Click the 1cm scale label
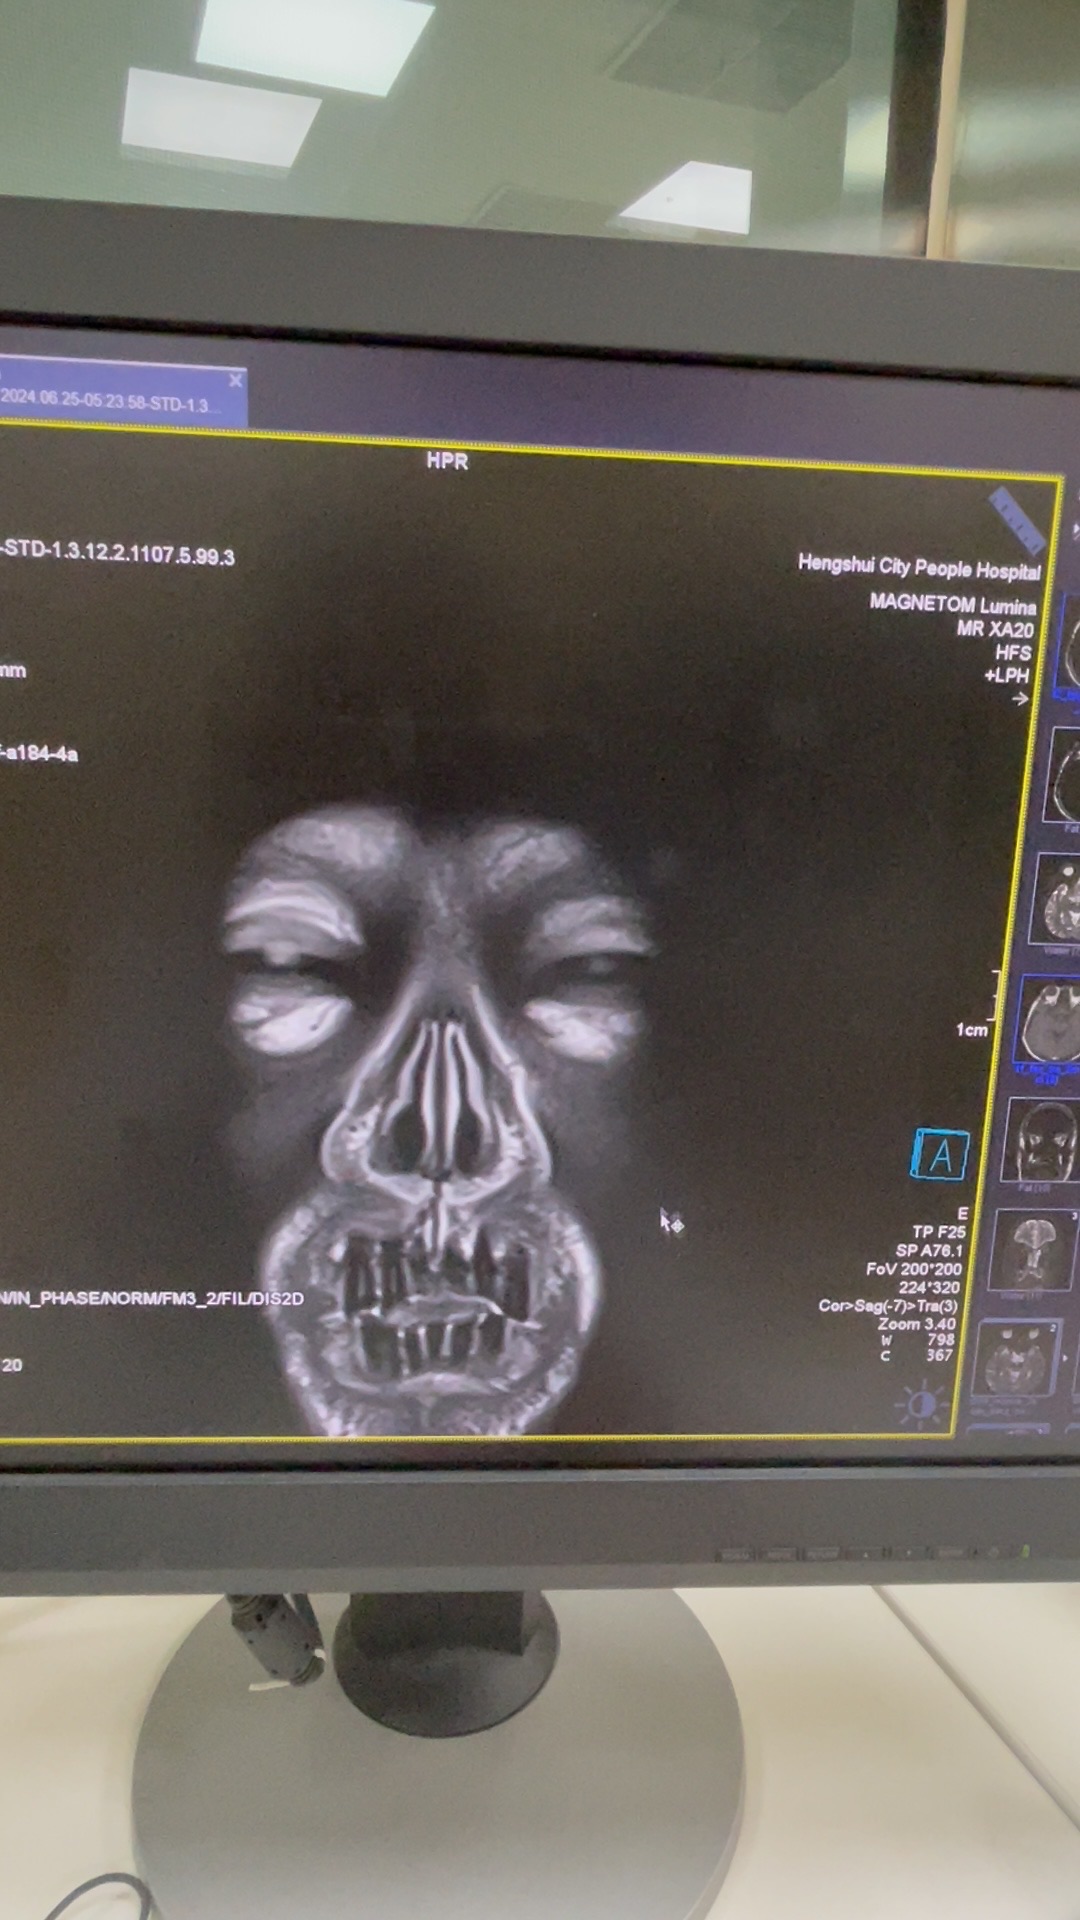The image size is (1080, 1920). click(x=972, y=1029)
